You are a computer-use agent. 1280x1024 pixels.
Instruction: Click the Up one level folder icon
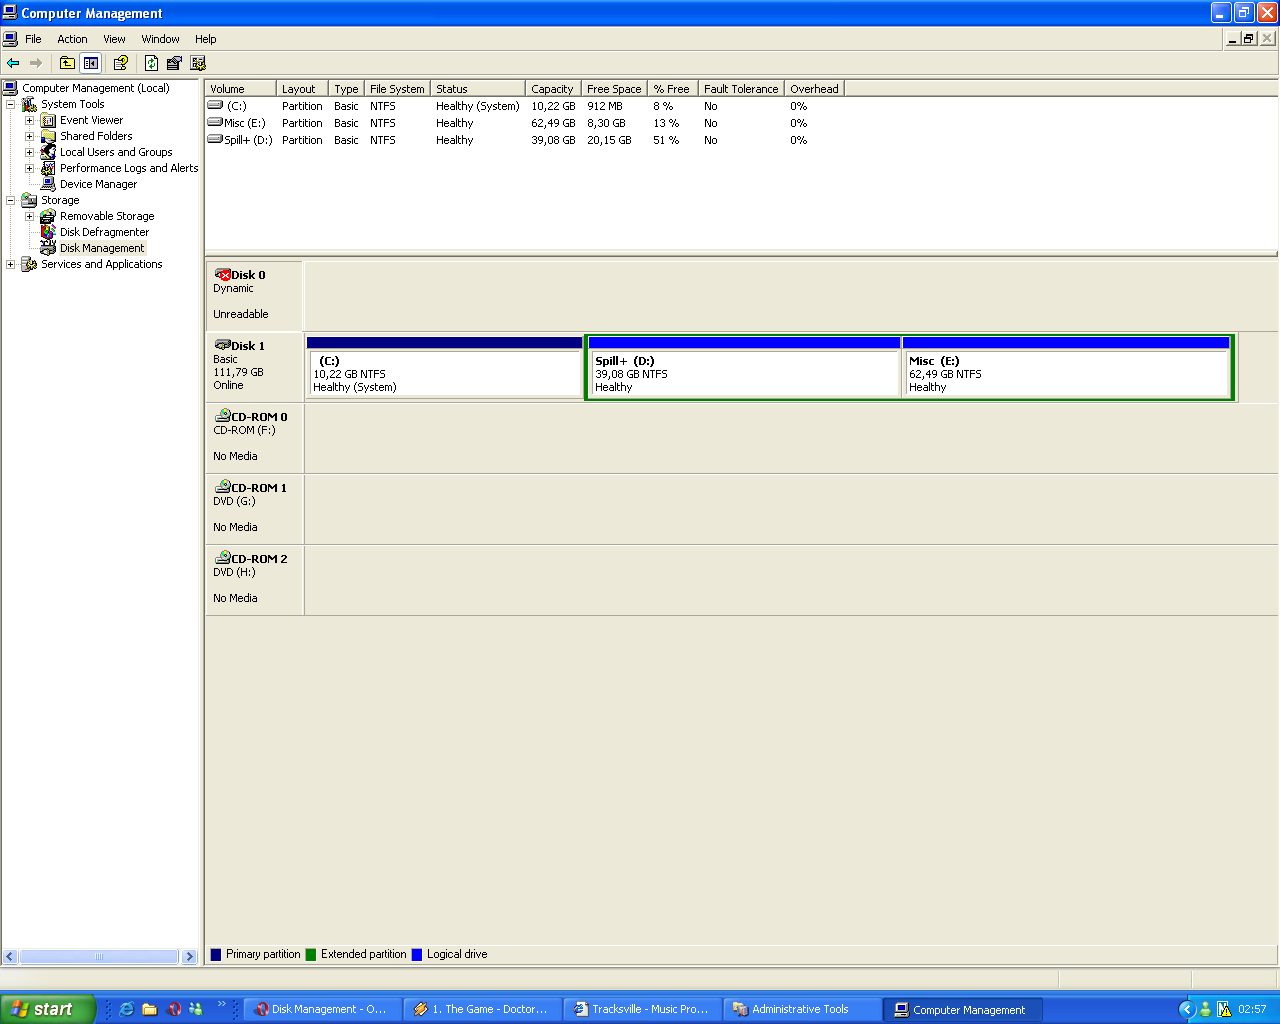click(67, 63)
